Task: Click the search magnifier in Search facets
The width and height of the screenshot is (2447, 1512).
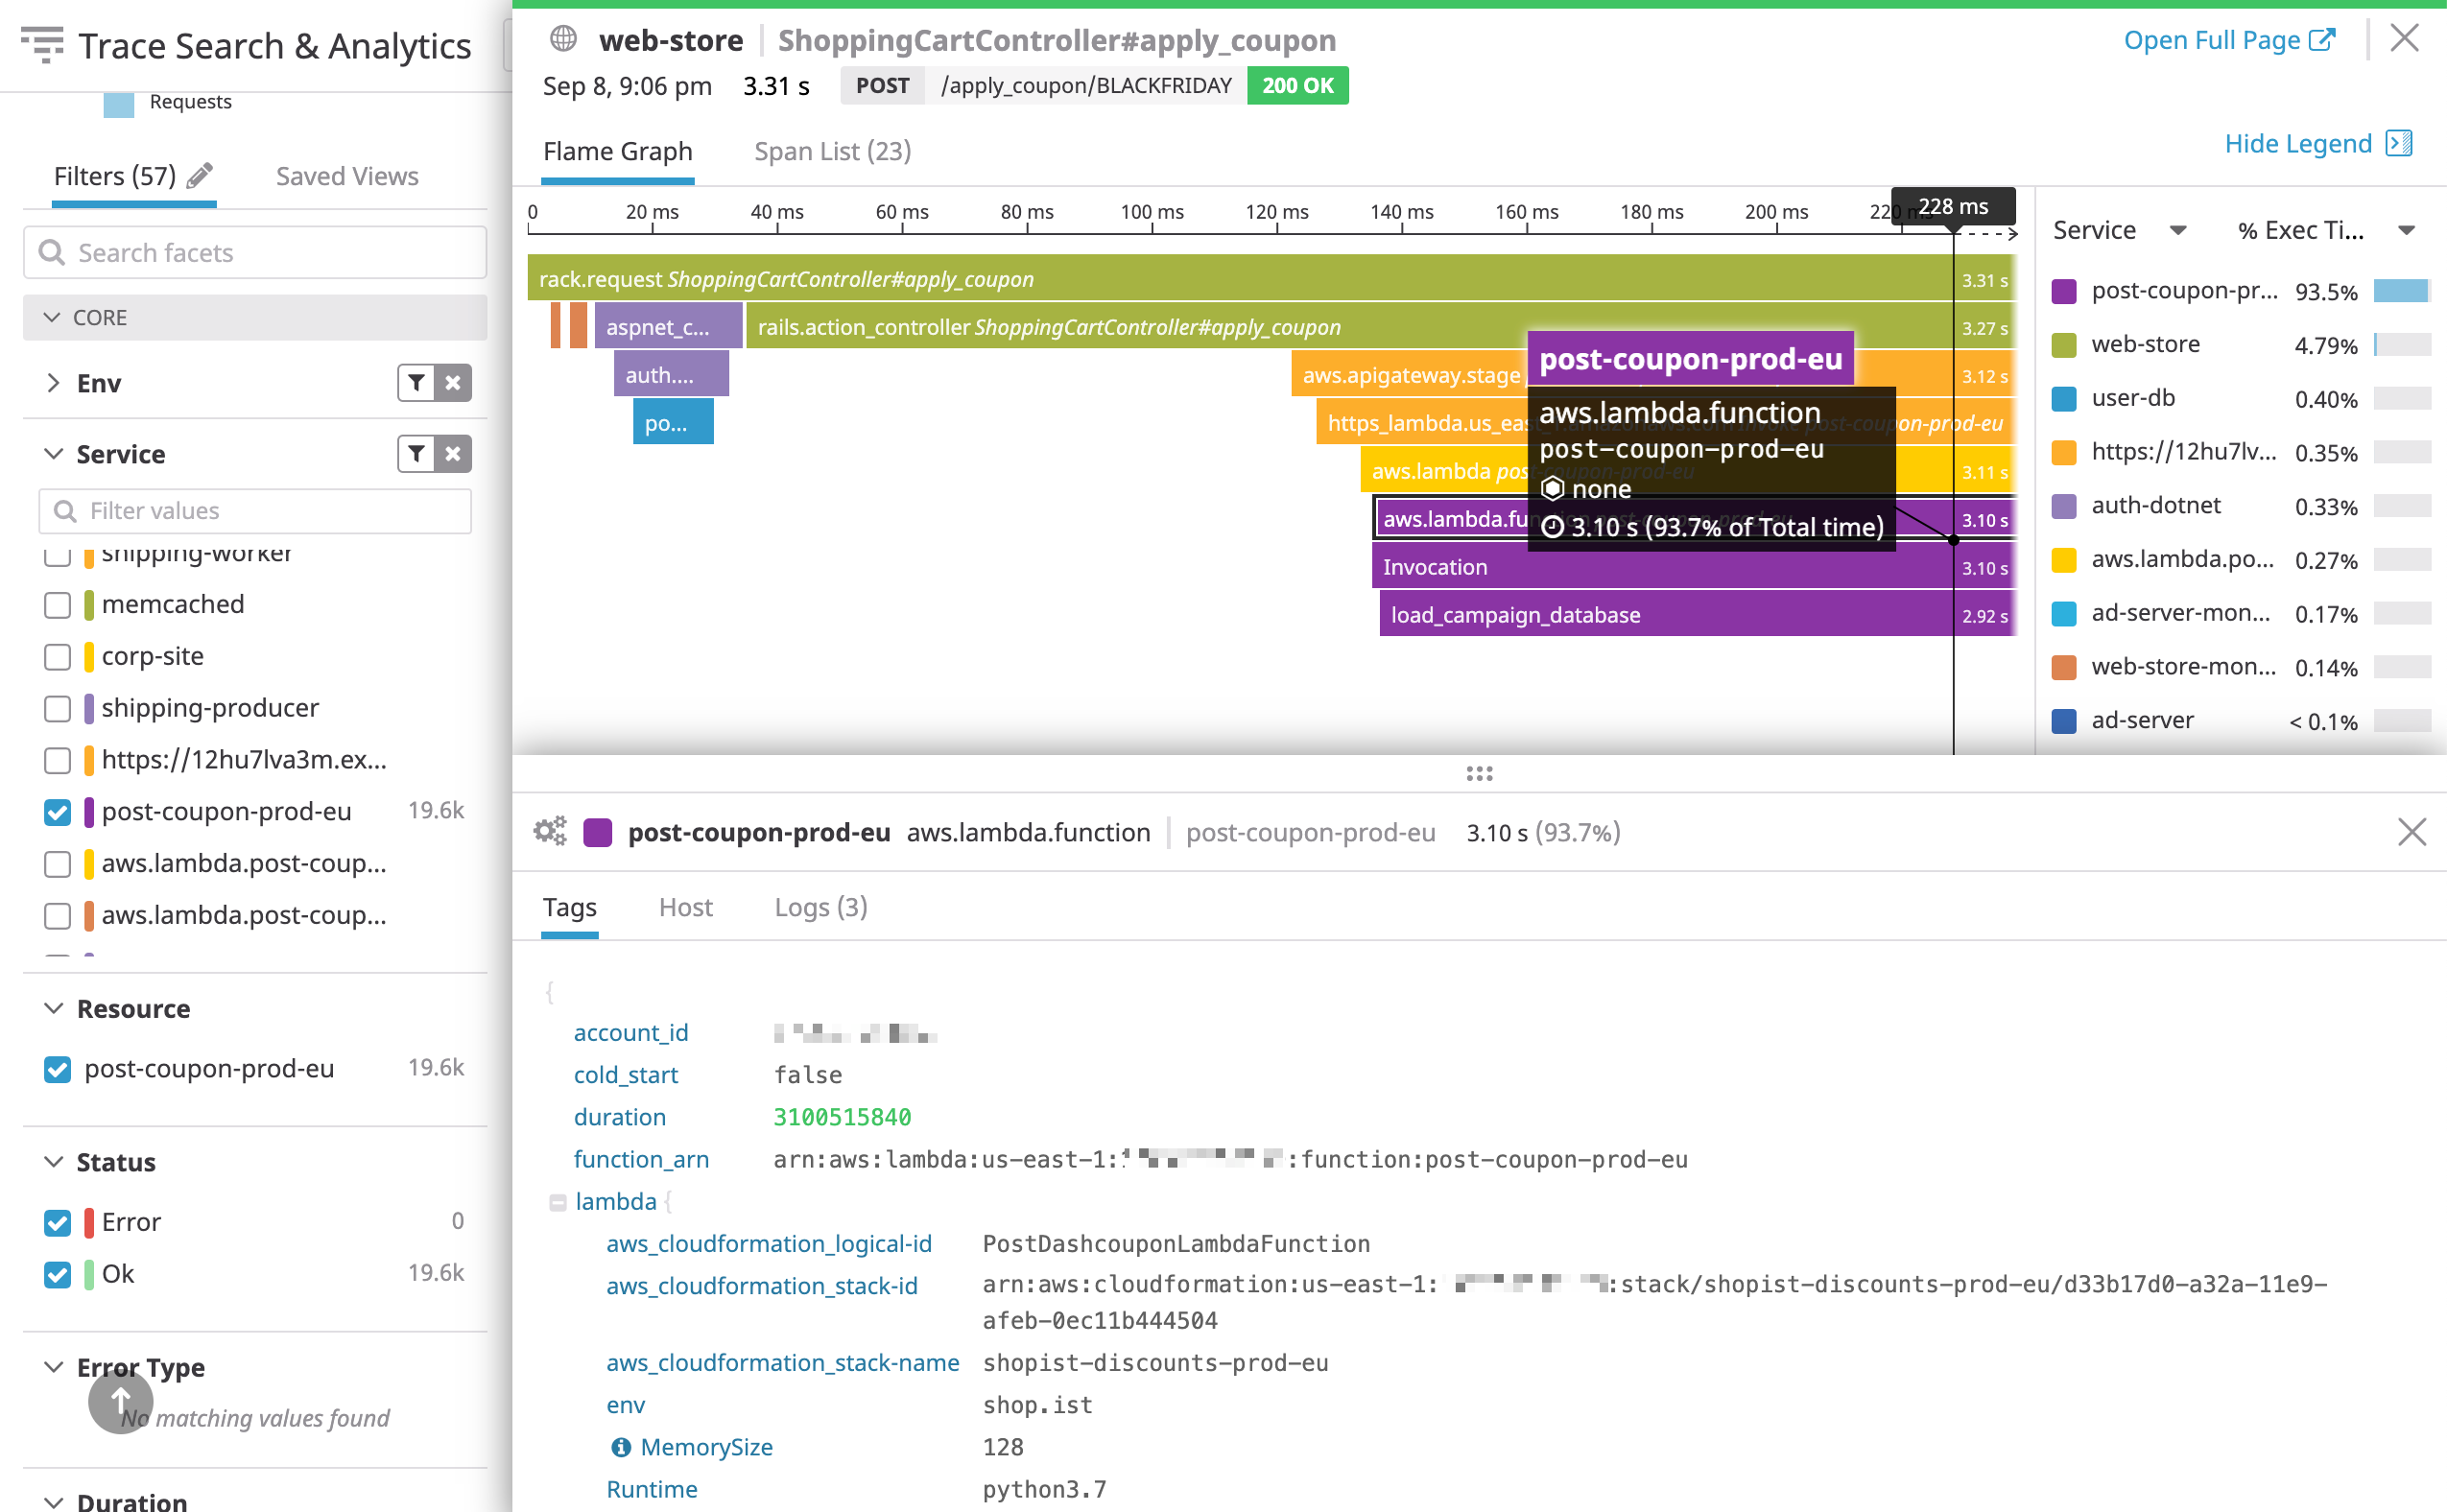Action: tap(53, 252)
